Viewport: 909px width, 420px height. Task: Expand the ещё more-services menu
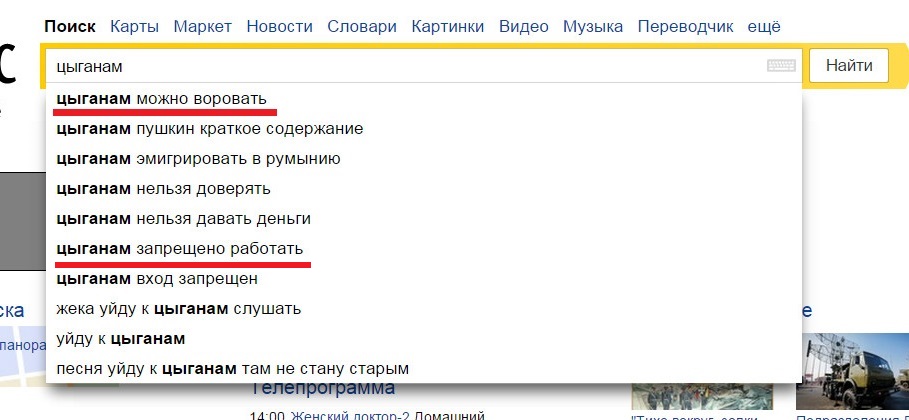(764, 27)
